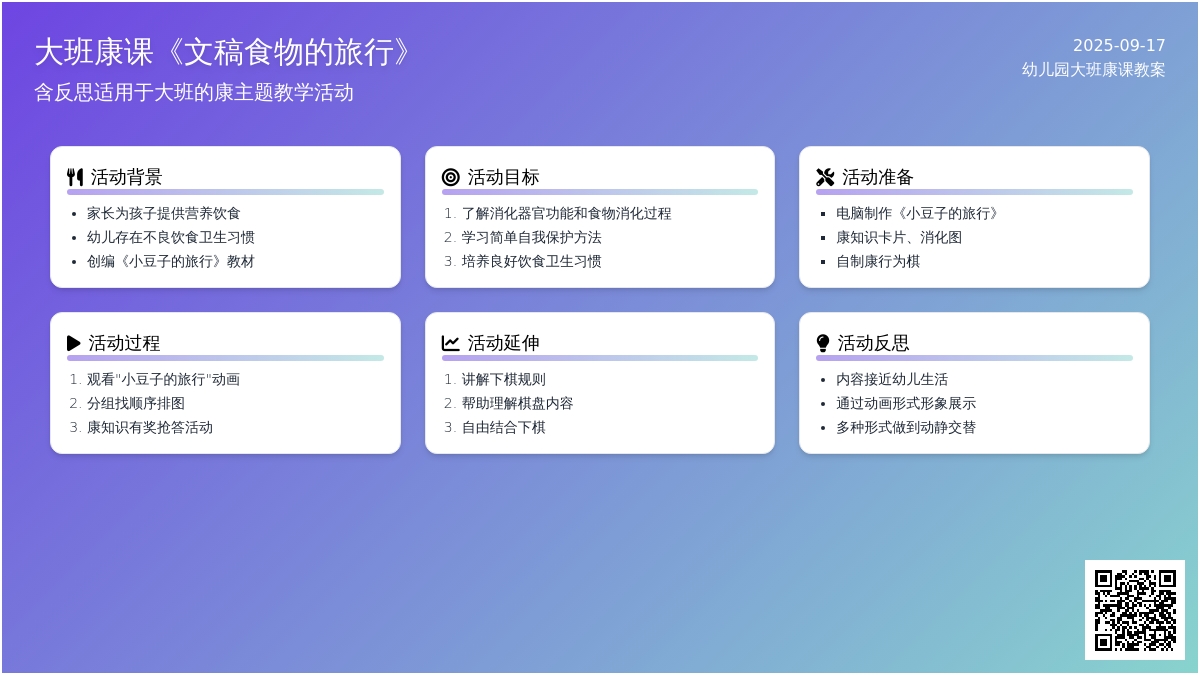Click the play icon beside 活动过程
This screenshot has height=675, width=1200.
[x=74, y=343]
